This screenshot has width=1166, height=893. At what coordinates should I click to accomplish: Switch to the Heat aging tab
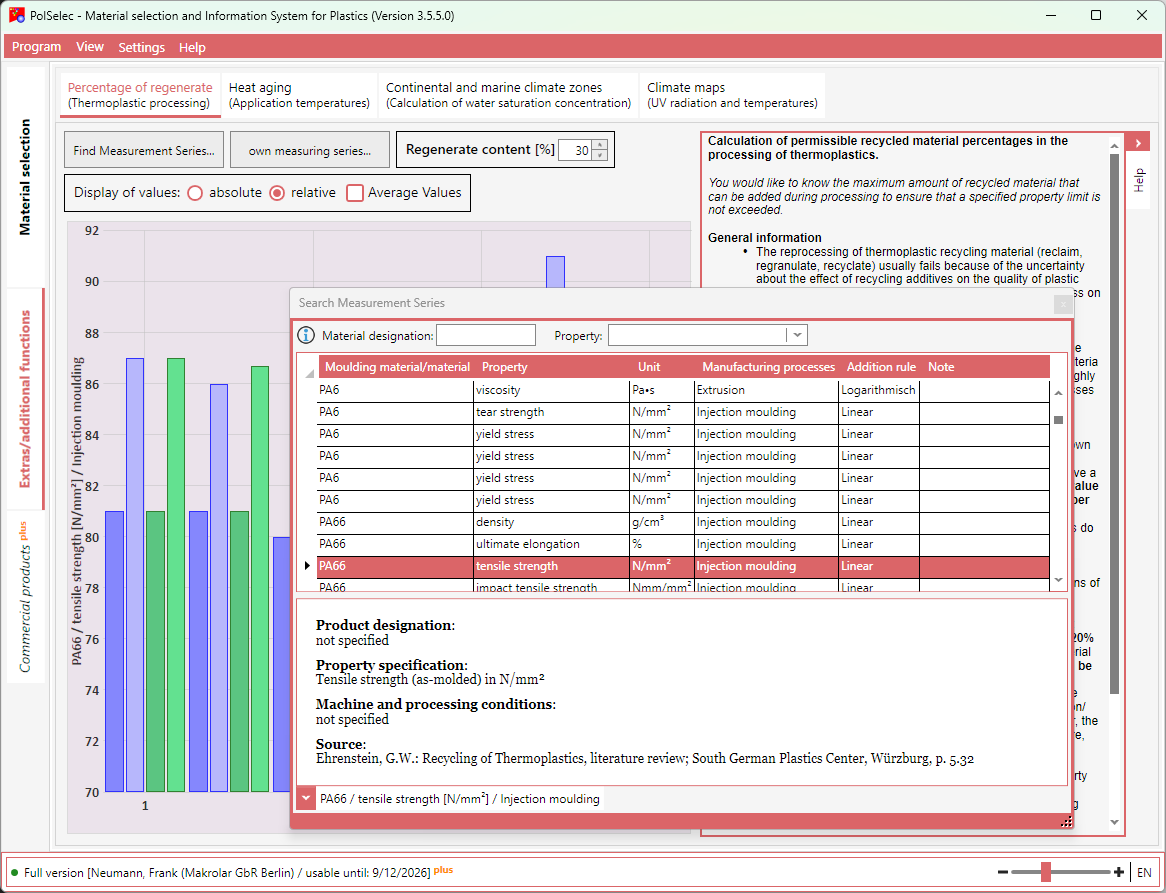[x=299, y=94]
